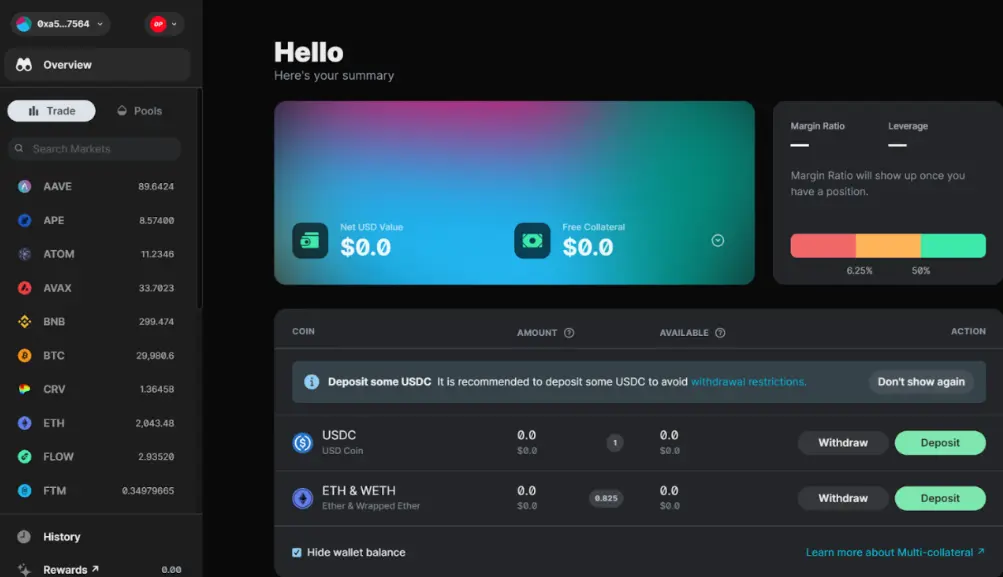This screenshot has height=577, width=1003.
Task: Withdraw from the USDC row
Action: (x=843, y=443)
